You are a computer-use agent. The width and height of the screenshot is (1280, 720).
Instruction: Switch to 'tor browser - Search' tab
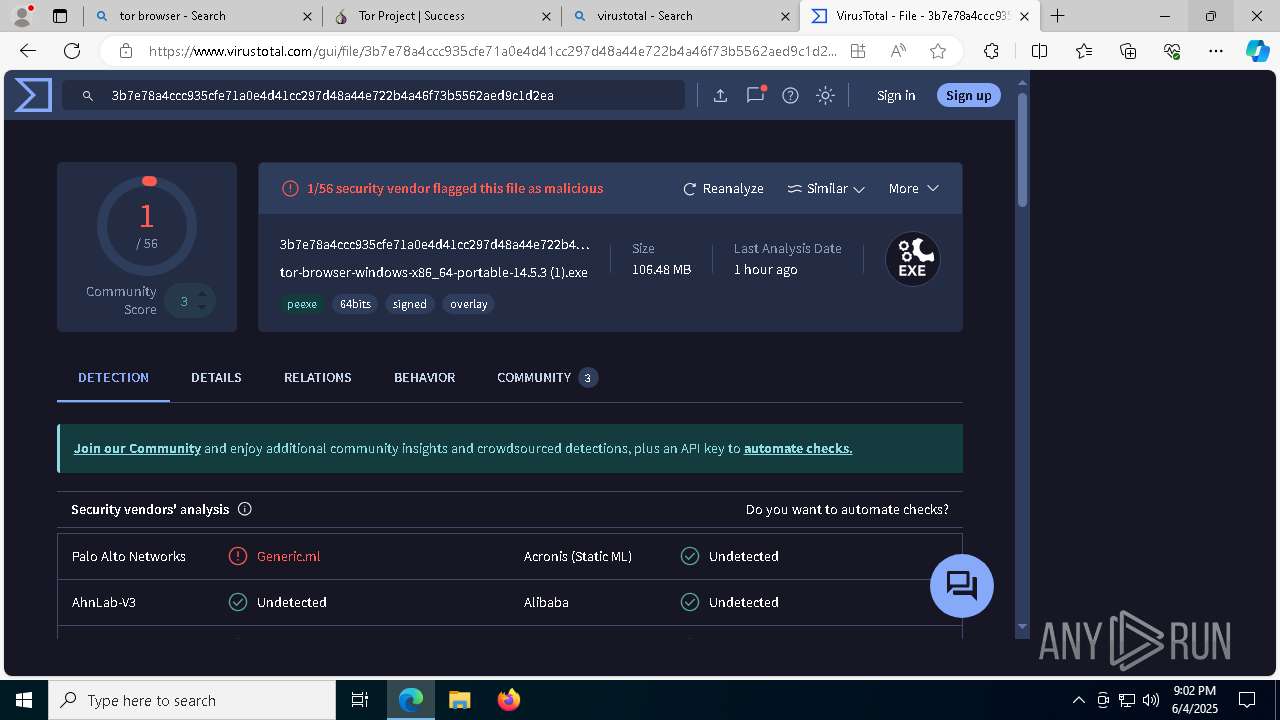tap(203, 16)
